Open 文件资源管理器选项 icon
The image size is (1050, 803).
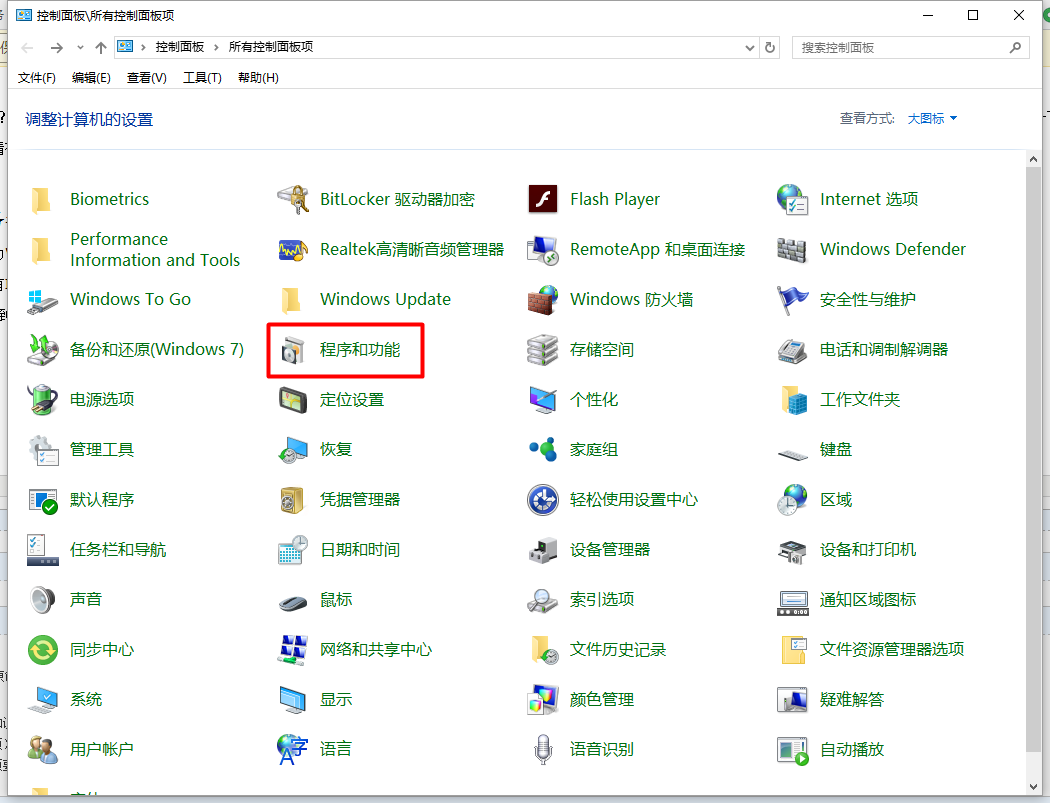click(793, 650)
